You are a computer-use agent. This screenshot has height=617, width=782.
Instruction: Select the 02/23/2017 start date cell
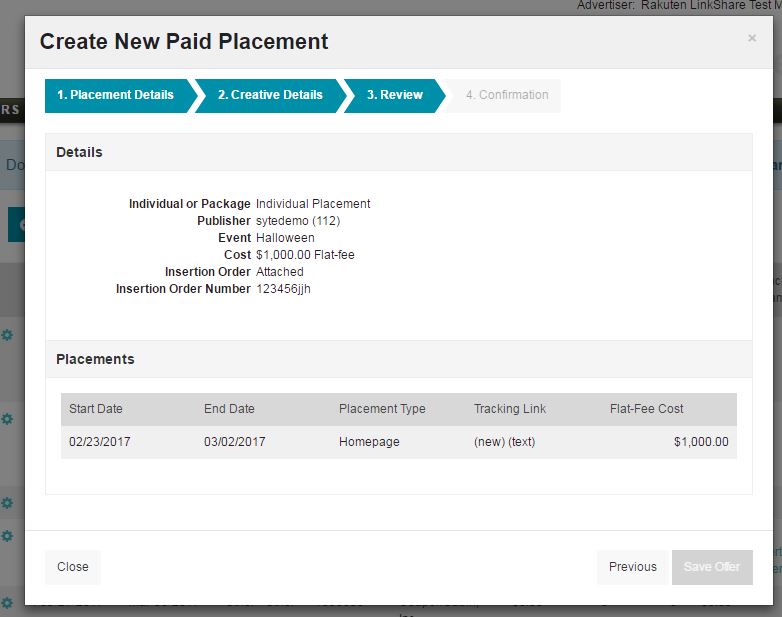100,442
